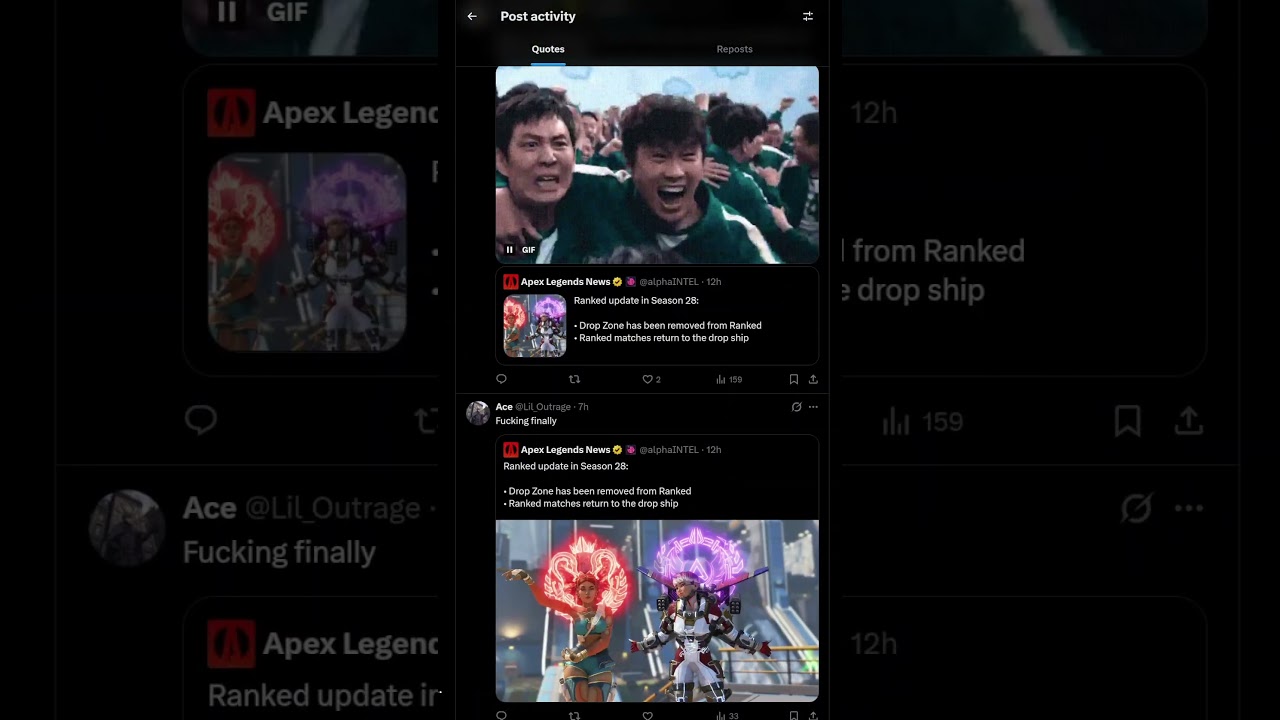1280x720 pixels.
Task: Click the 12h timestamp in the GIF post's quote
Action: [714, 282]
